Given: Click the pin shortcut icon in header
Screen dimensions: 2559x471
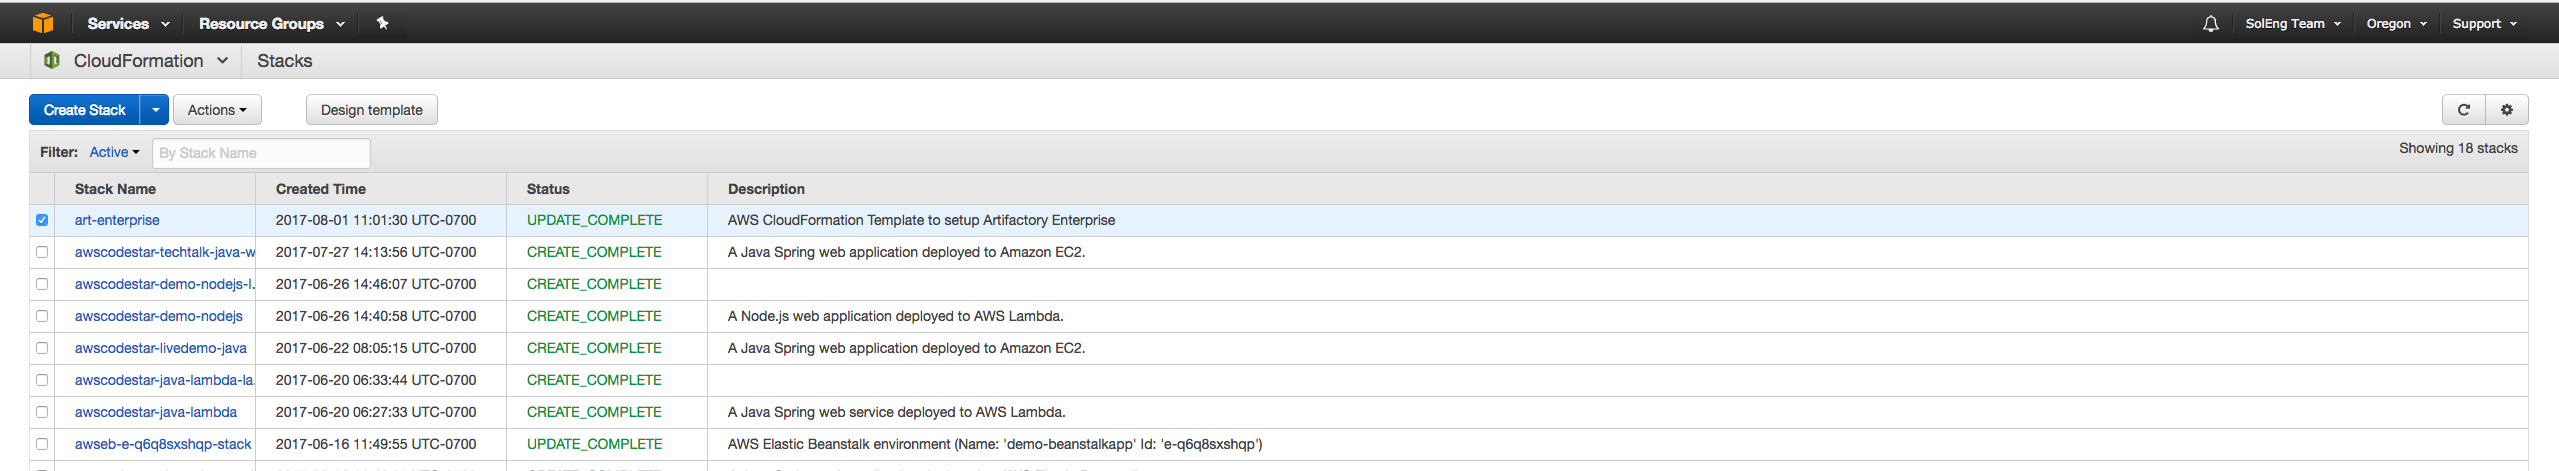Looking at the screenshot, I should click(382, 23).
